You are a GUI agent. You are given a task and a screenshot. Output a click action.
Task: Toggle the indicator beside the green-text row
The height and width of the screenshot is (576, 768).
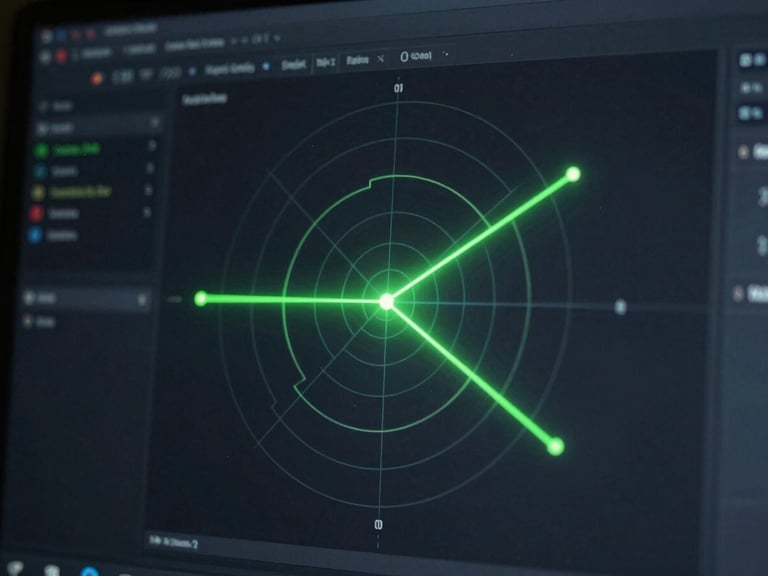coord(152,145)
